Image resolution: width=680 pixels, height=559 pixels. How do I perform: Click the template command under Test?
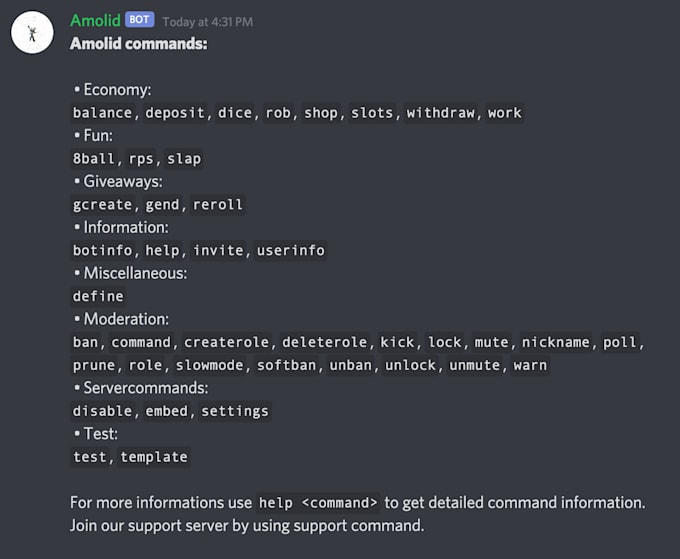(x=154, y=457)
